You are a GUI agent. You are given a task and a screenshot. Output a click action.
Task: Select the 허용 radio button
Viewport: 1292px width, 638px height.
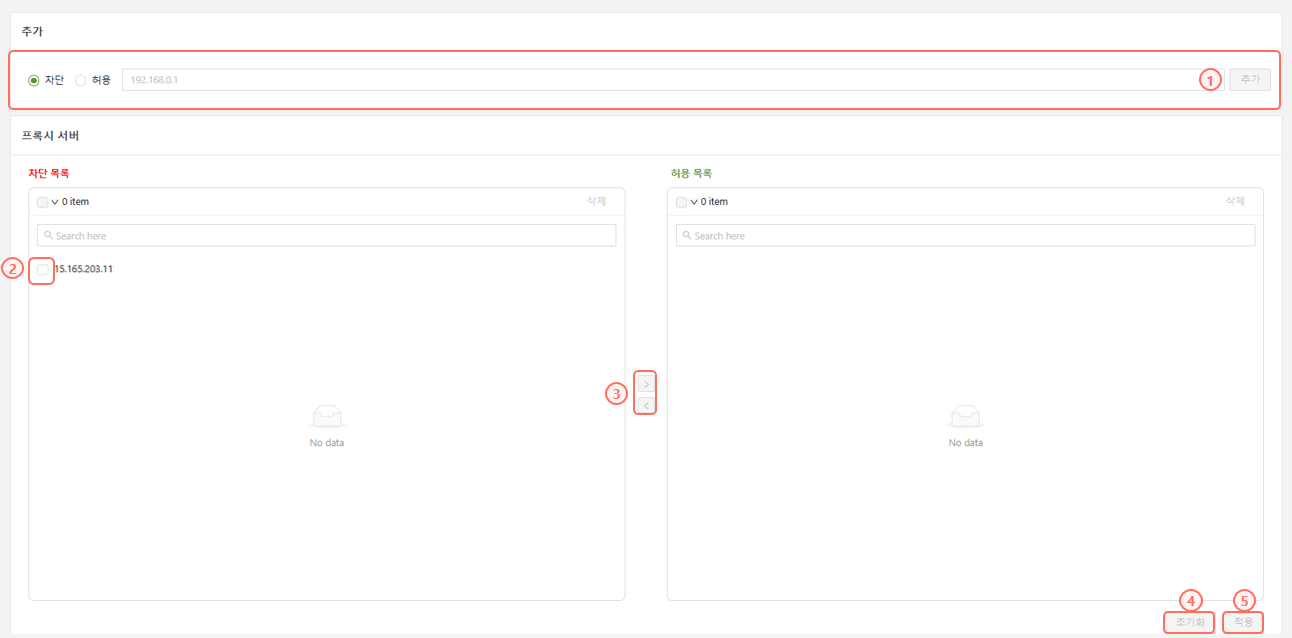click(x=80, y=80)
